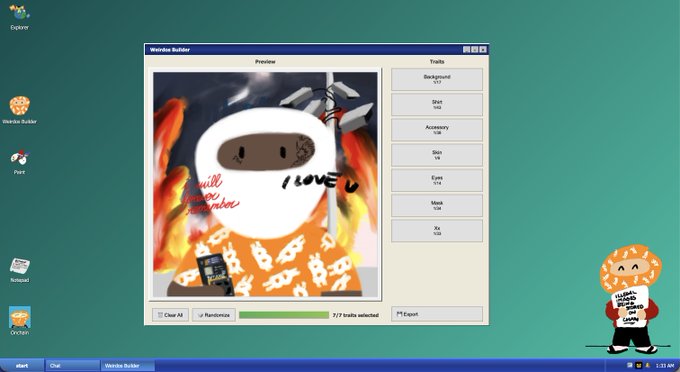Open the start menu
680x372 pixels.
[x=22, y=365]
